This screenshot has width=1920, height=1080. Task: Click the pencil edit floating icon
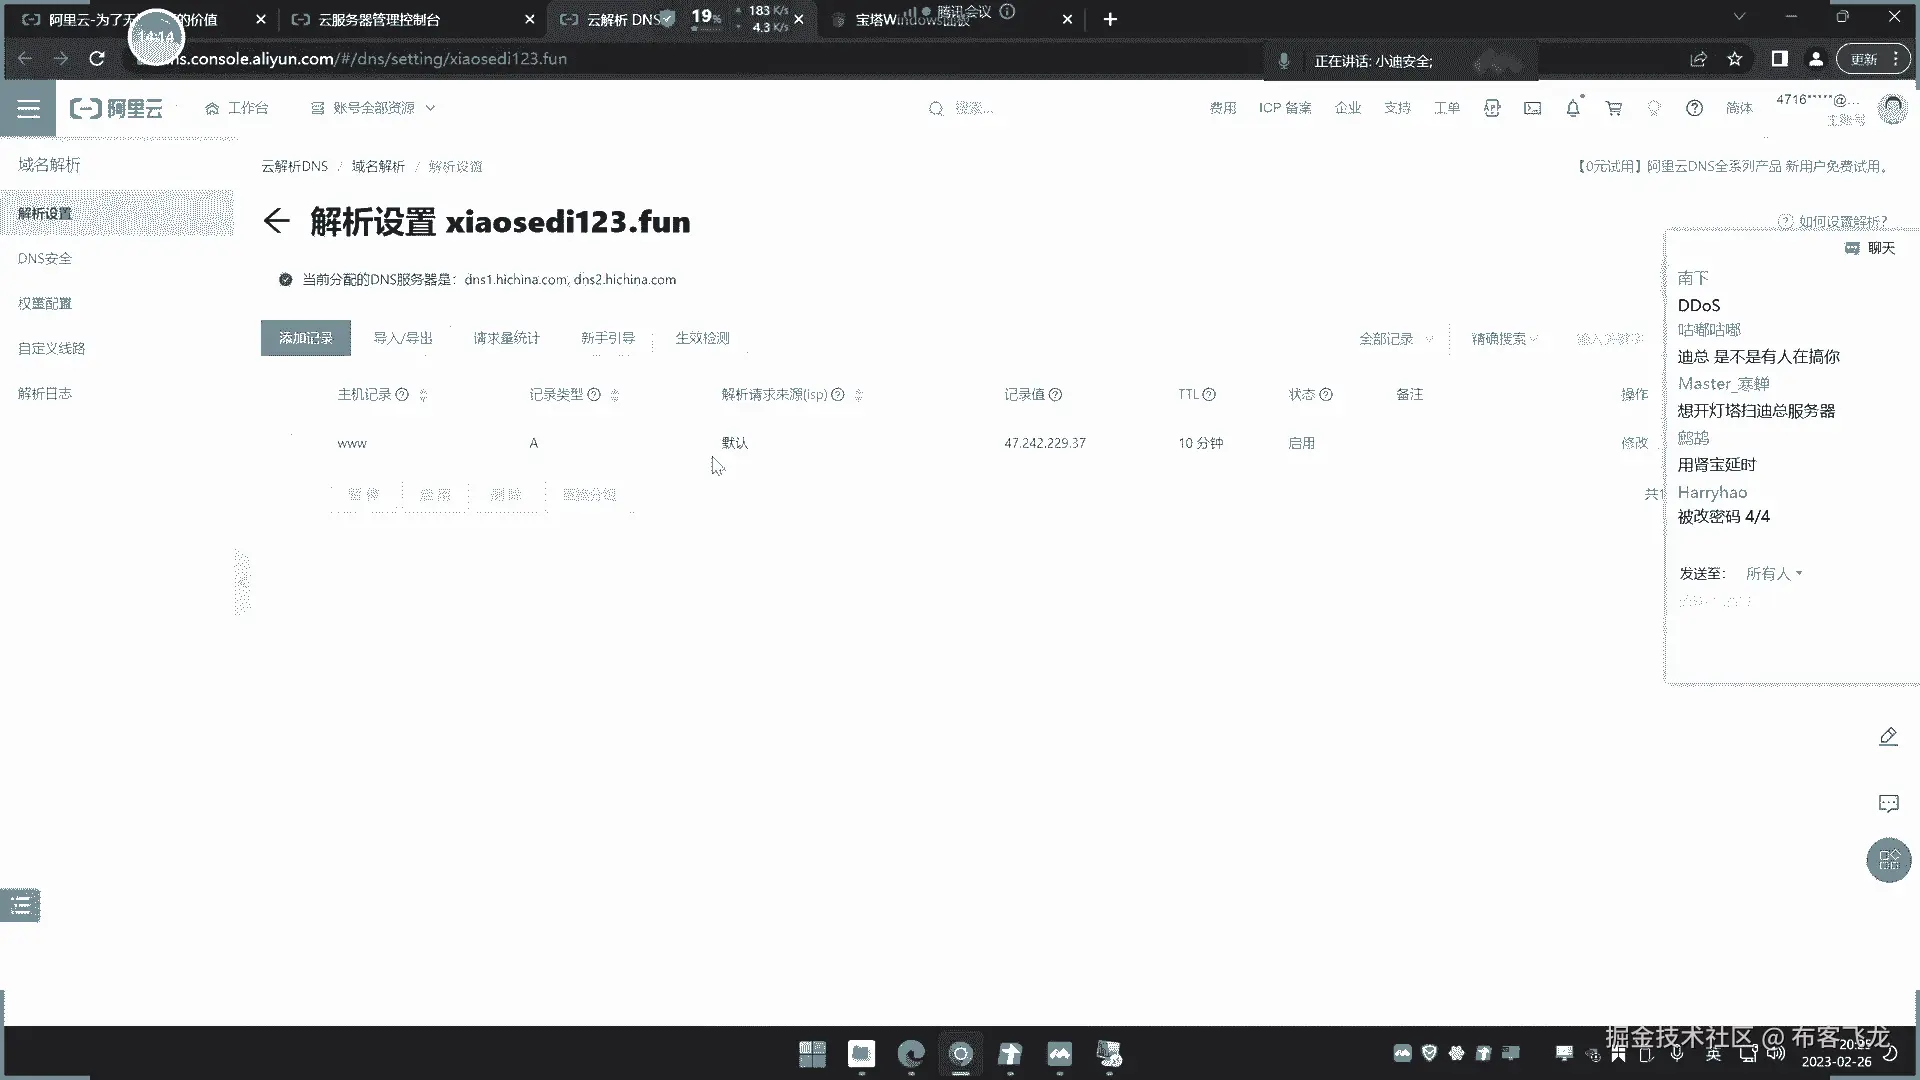point(1888,737)
